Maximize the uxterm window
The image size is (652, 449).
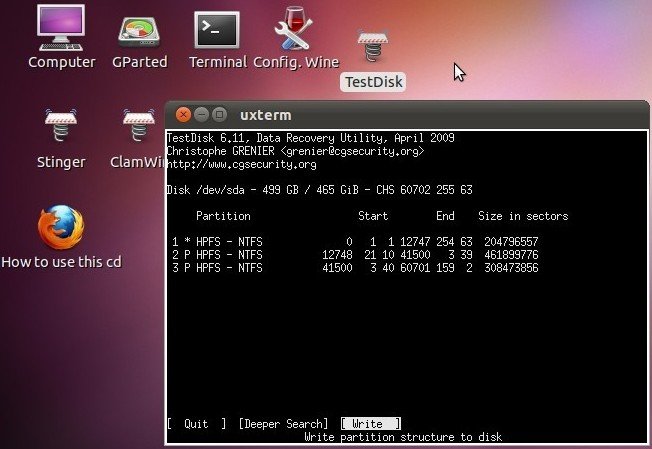(219, 114)
